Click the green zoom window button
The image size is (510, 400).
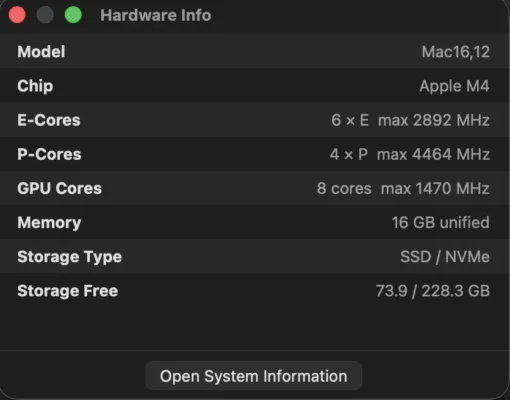73,15
